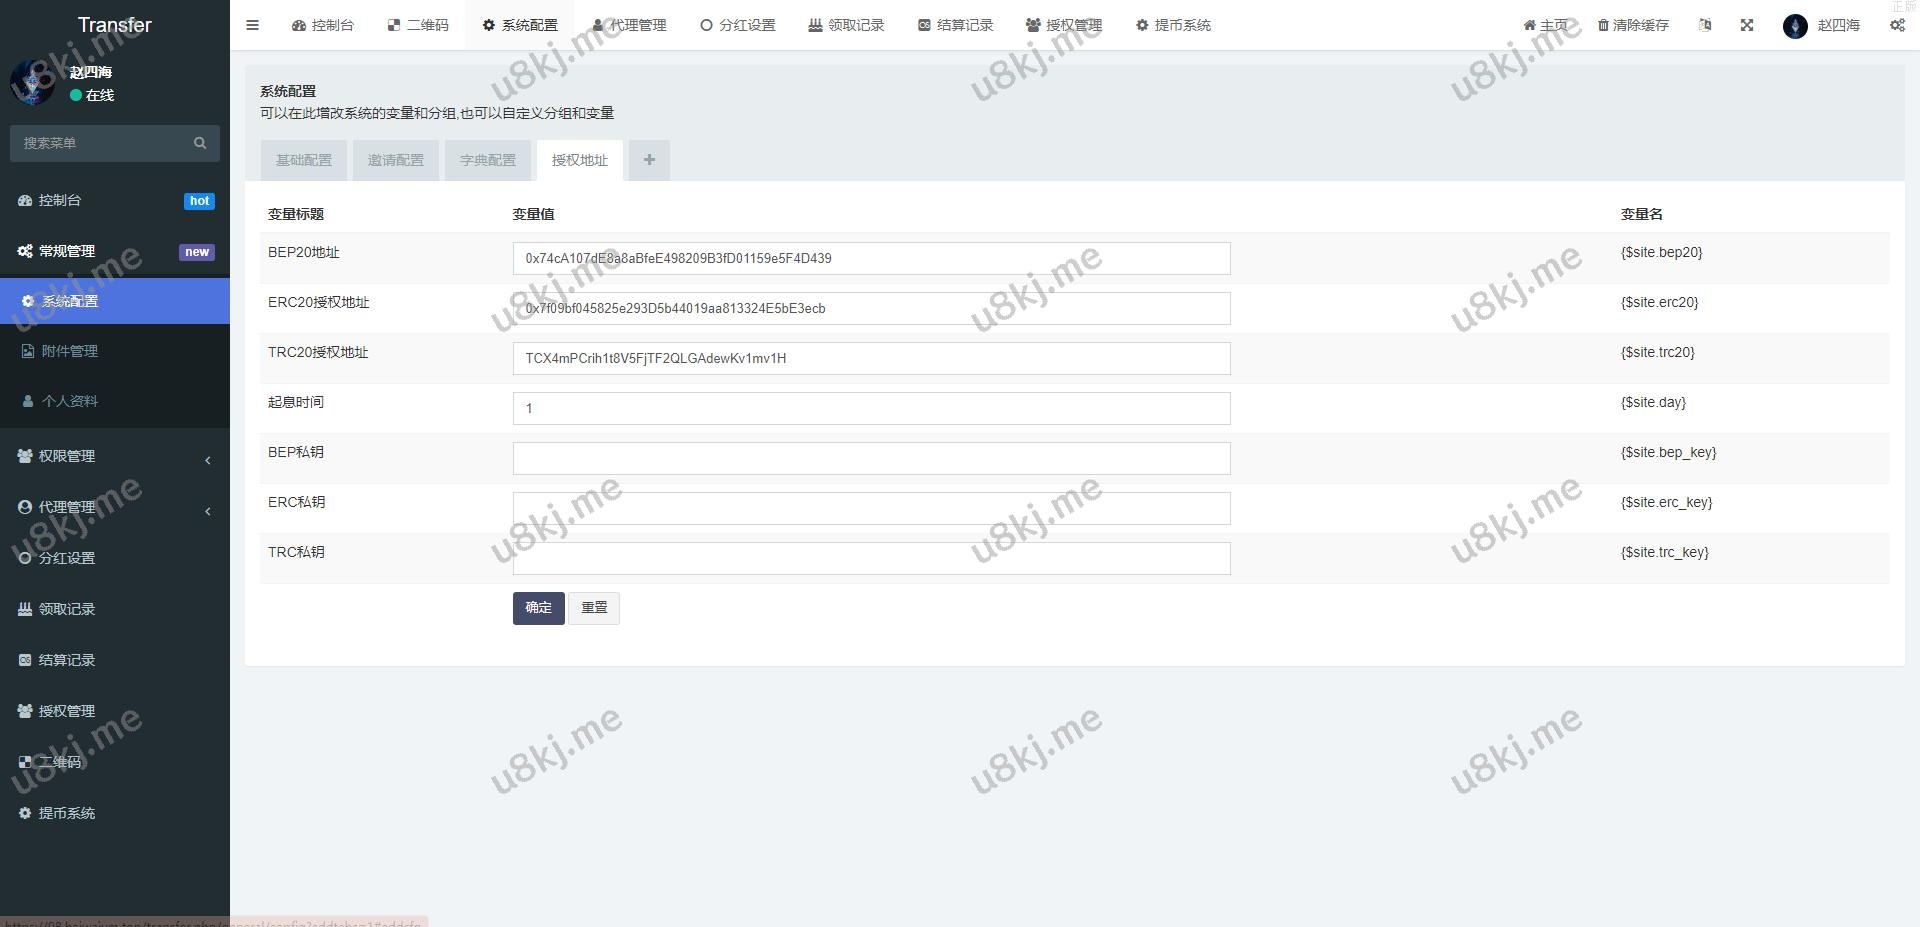Click the fullscreen icon in top bar
Image resolution: width=1920 pixels, height=927 pixels.
[x=1746, y=25]
